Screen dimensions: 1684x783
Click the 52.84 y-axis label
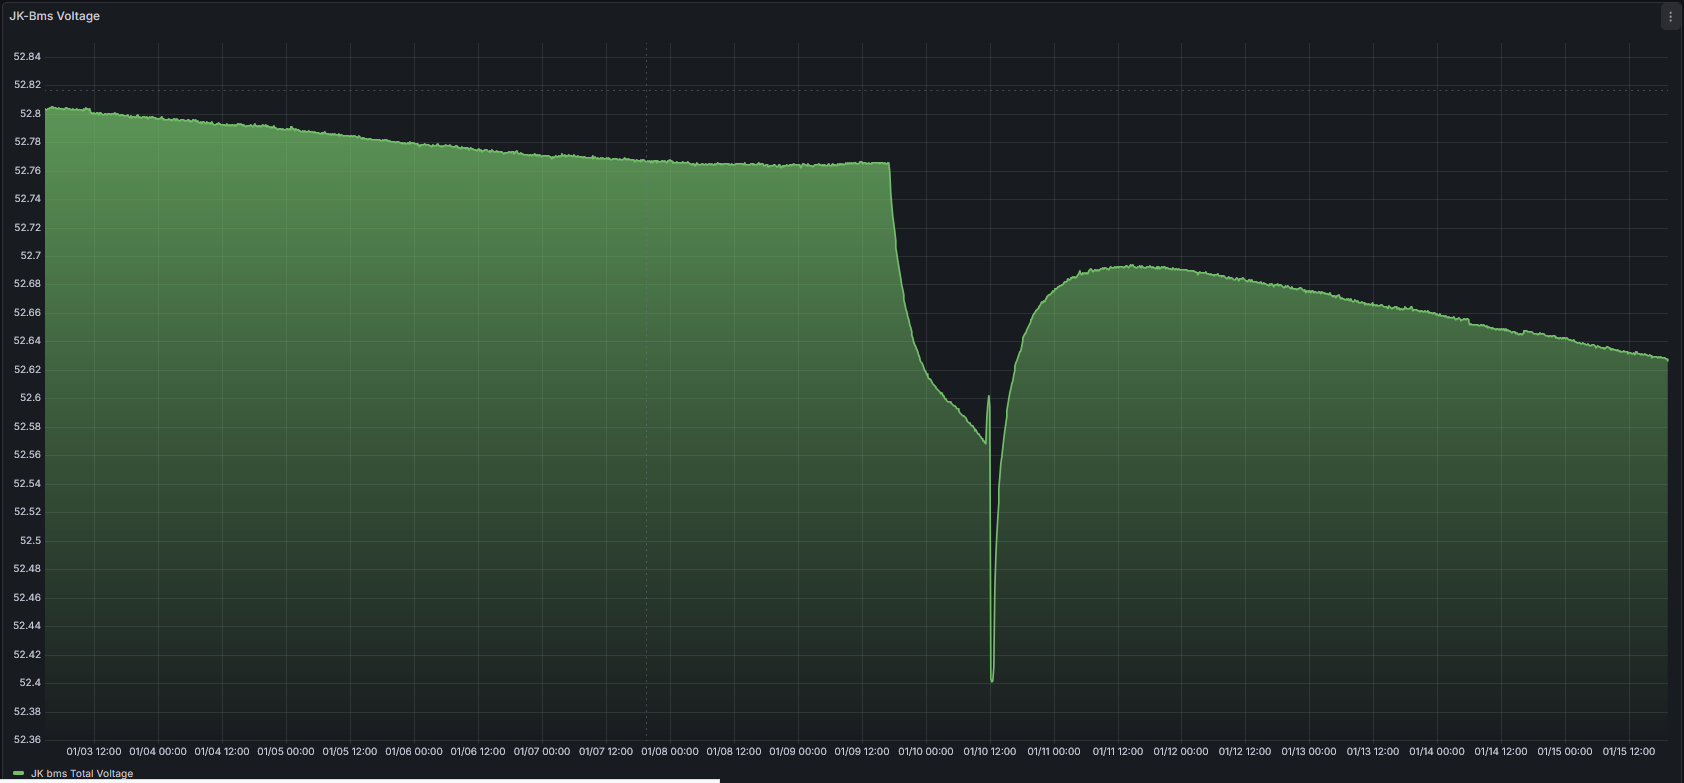pyautogui.click(x=27, y=57)
